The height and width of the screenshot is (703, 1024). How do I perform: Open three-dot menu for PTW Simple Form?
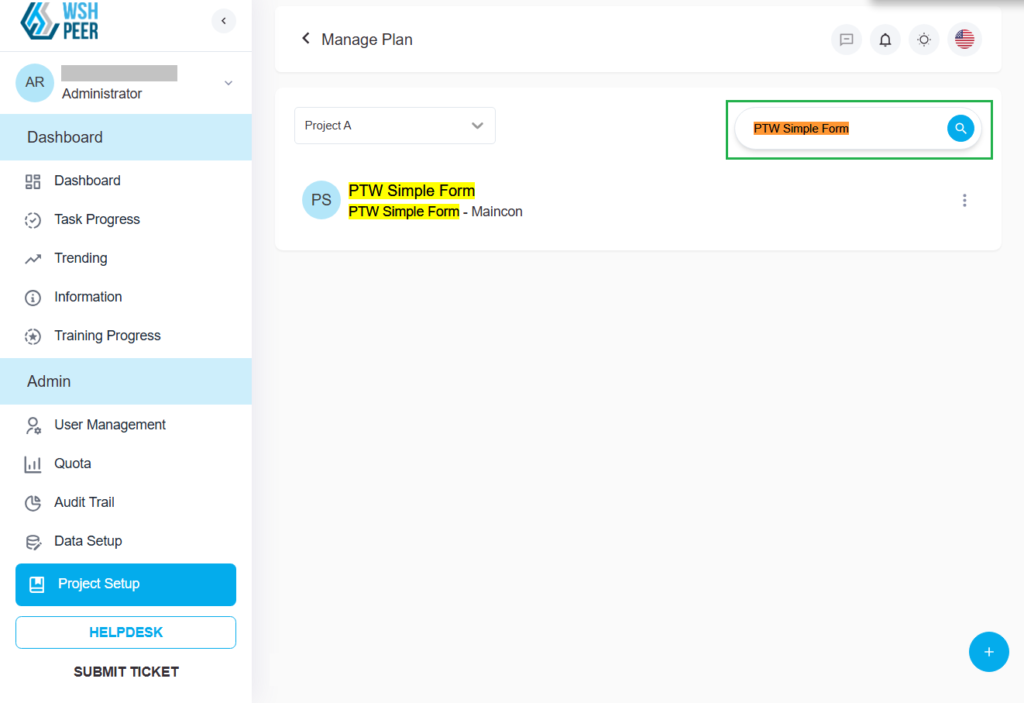point(964,200)
